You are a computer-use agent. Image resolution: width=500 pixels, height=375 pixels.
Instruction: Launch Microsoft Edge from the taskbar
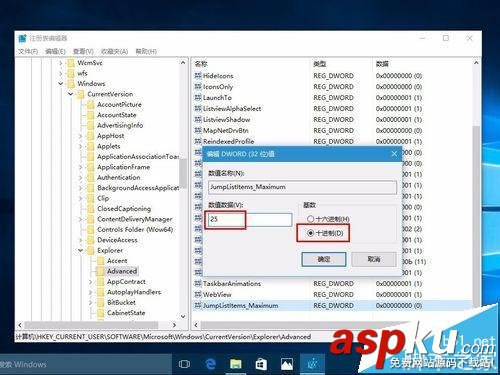[210, 364]
